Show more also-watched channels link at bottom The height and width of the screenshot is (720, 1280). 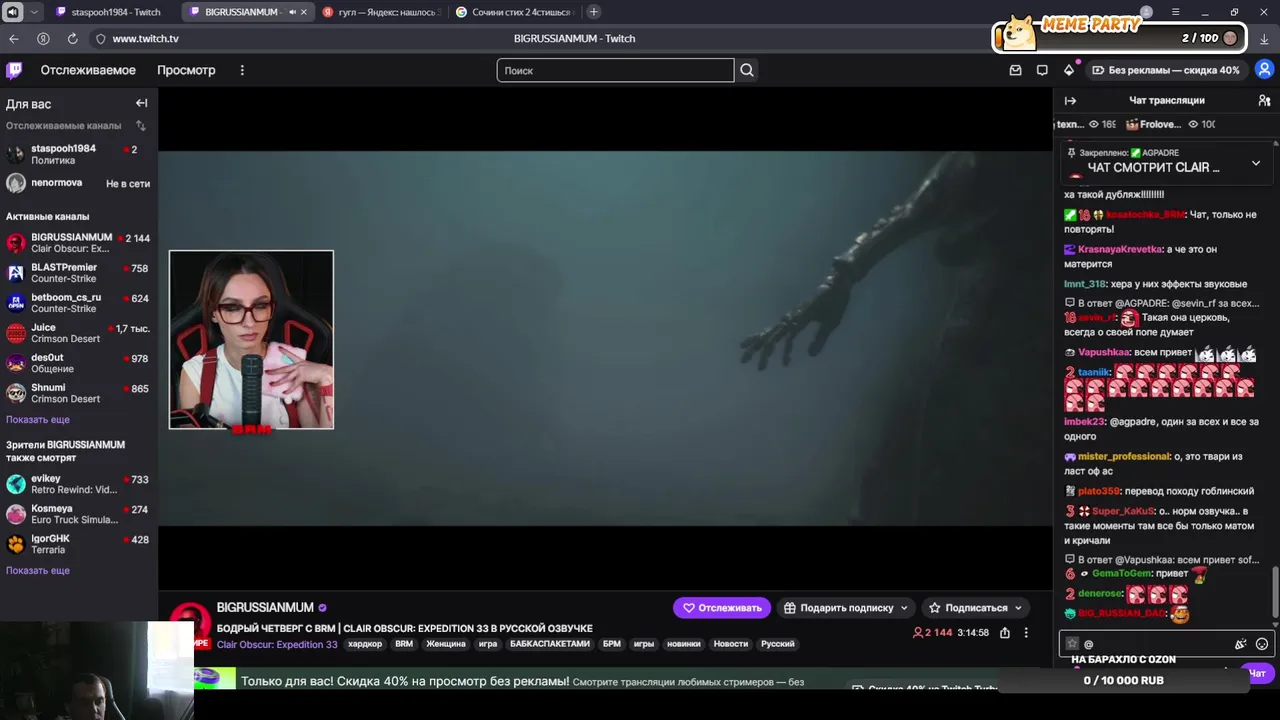click(x=38, y=570)
